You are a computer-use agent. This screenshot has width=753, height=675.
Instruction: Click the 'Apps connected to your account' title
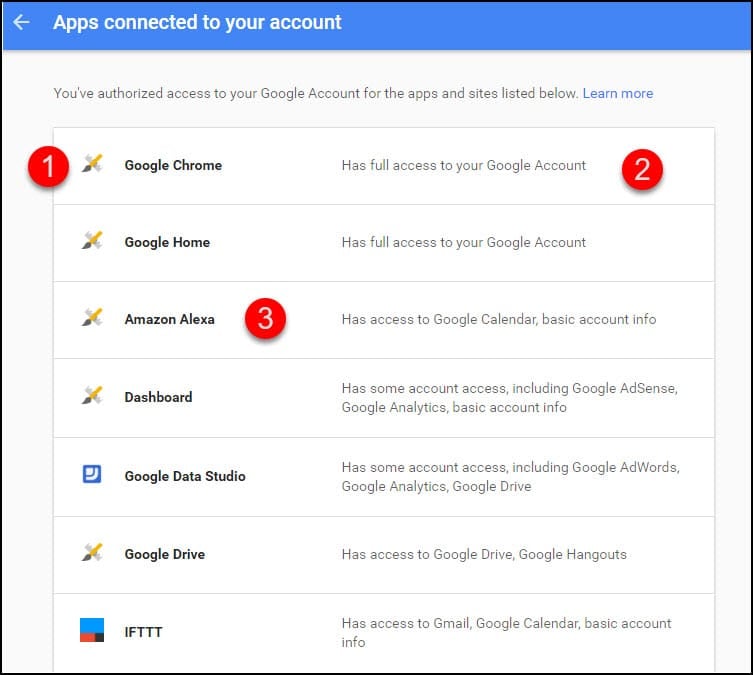(x=197, y=23)
